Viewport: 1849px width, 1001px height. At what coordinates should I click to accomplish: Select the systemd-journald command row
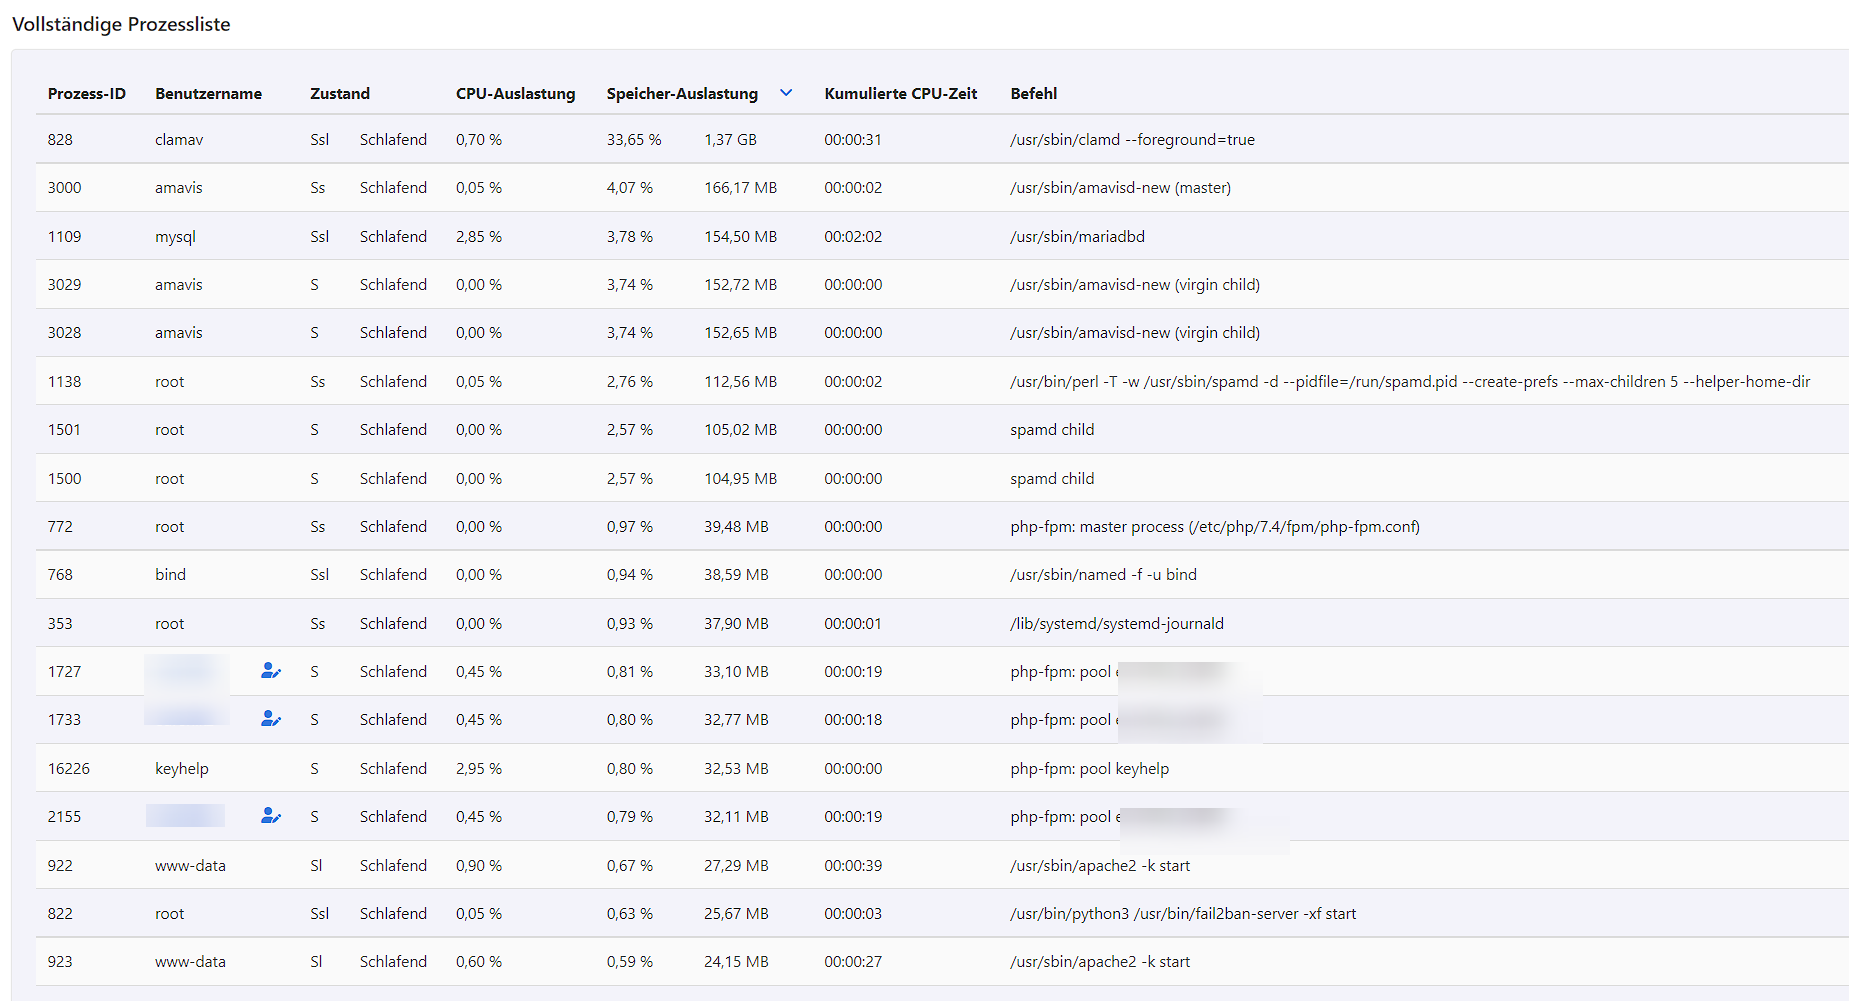click(1116, 624)
